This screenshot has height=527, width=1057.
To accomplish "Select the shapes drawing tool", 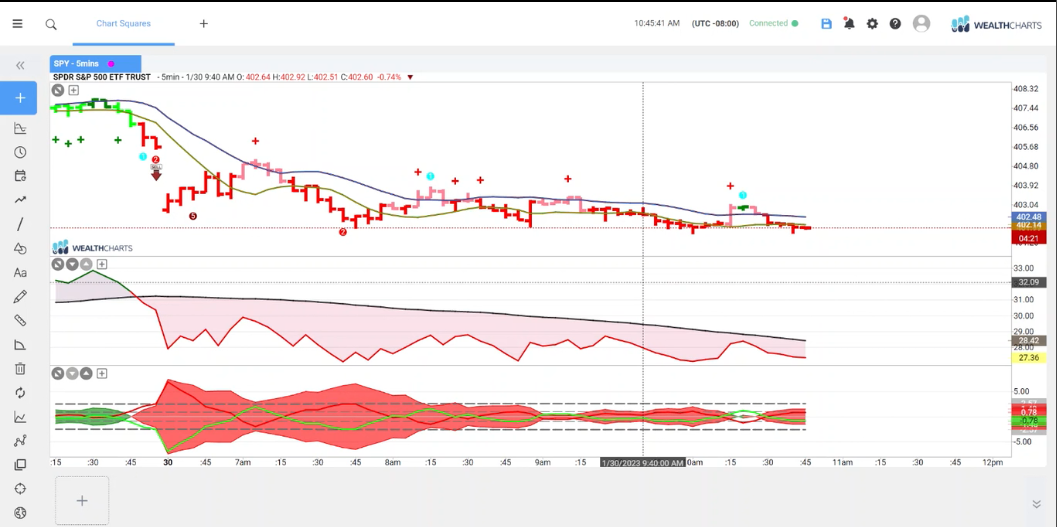I will (x=20, y=249).
